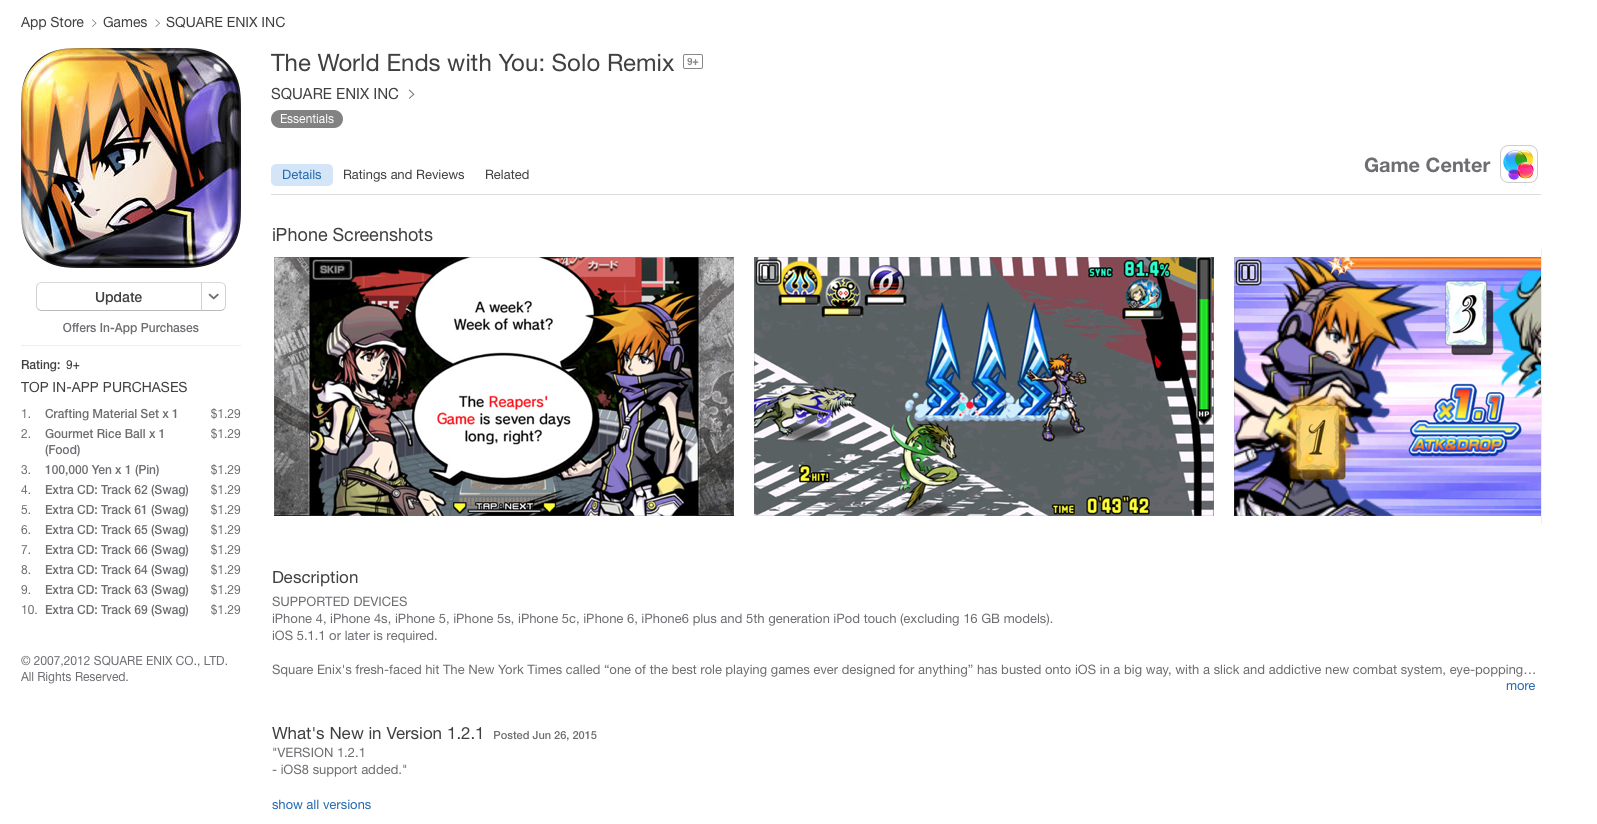
Task: Click the game's app icon artwork
Action: tap(131, 158)
